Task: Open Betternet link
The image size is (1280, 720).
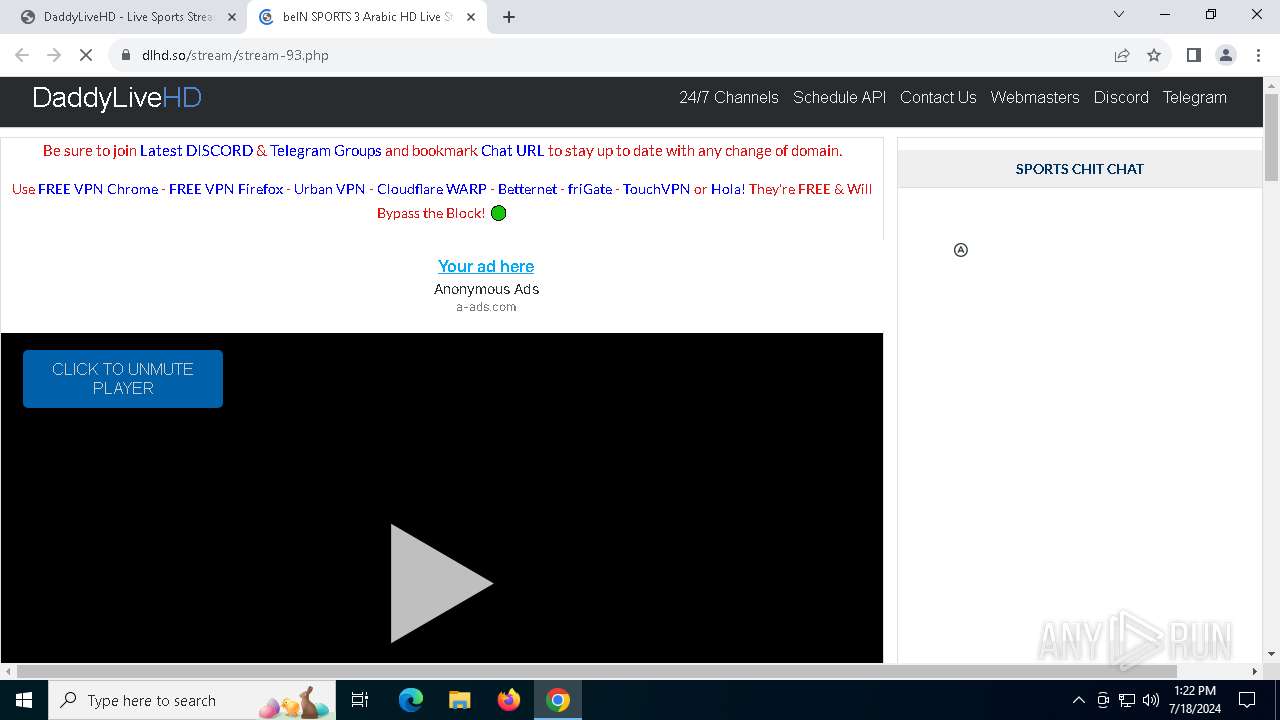Action: pyautogui.click(x=527, y=189)
